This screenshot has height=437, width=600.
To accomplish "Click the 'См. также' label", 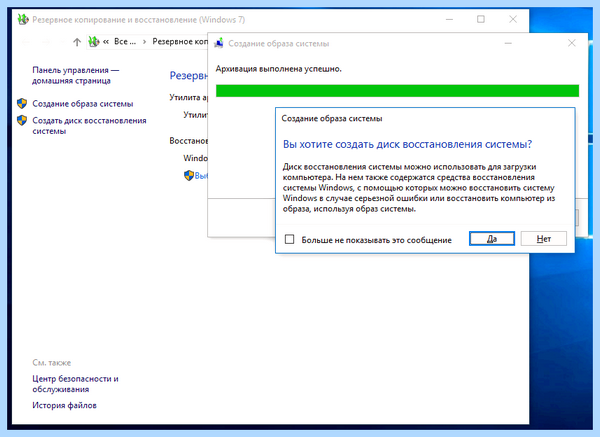I will coord(52,362).
